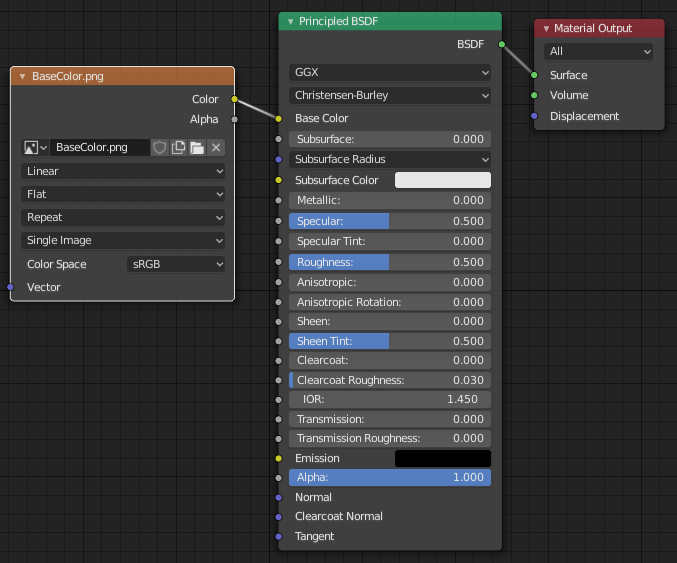
Task: Click the open image folder icon
Action: [x=197, y=147]
